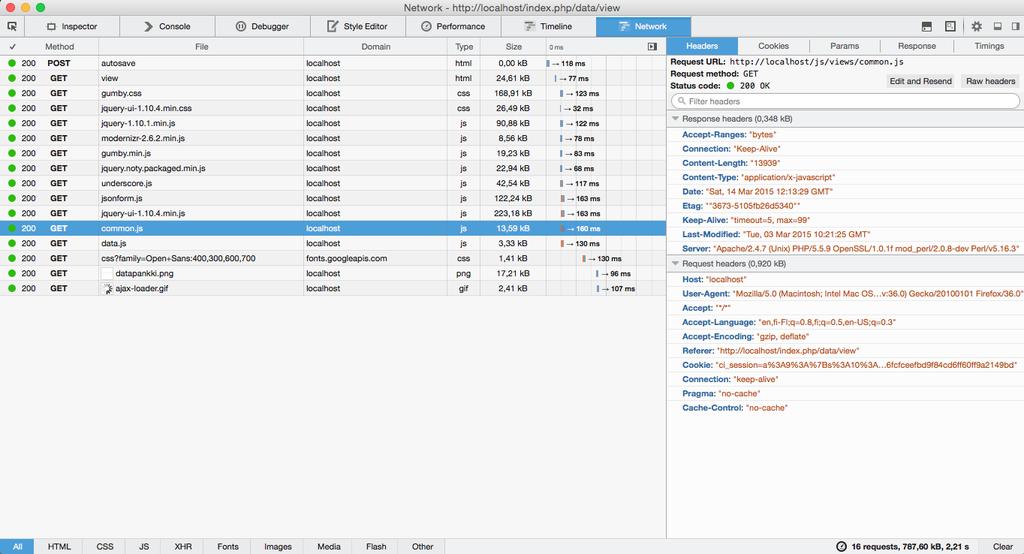Viewport: 1024px width, 554px height.
Task: Click the ajax-loader.gif thumbnail icon
Action: (x=108, y=288)
